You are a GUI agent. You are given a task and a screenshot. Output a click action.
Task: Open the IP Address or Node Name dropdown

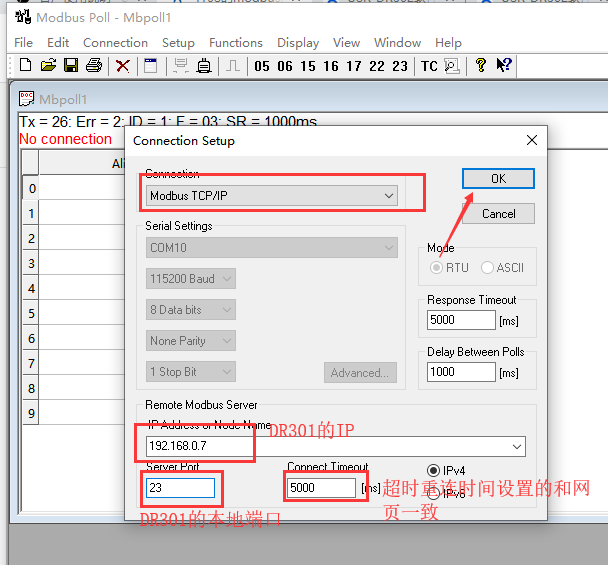pyautogui.click(x=516, y=446)
